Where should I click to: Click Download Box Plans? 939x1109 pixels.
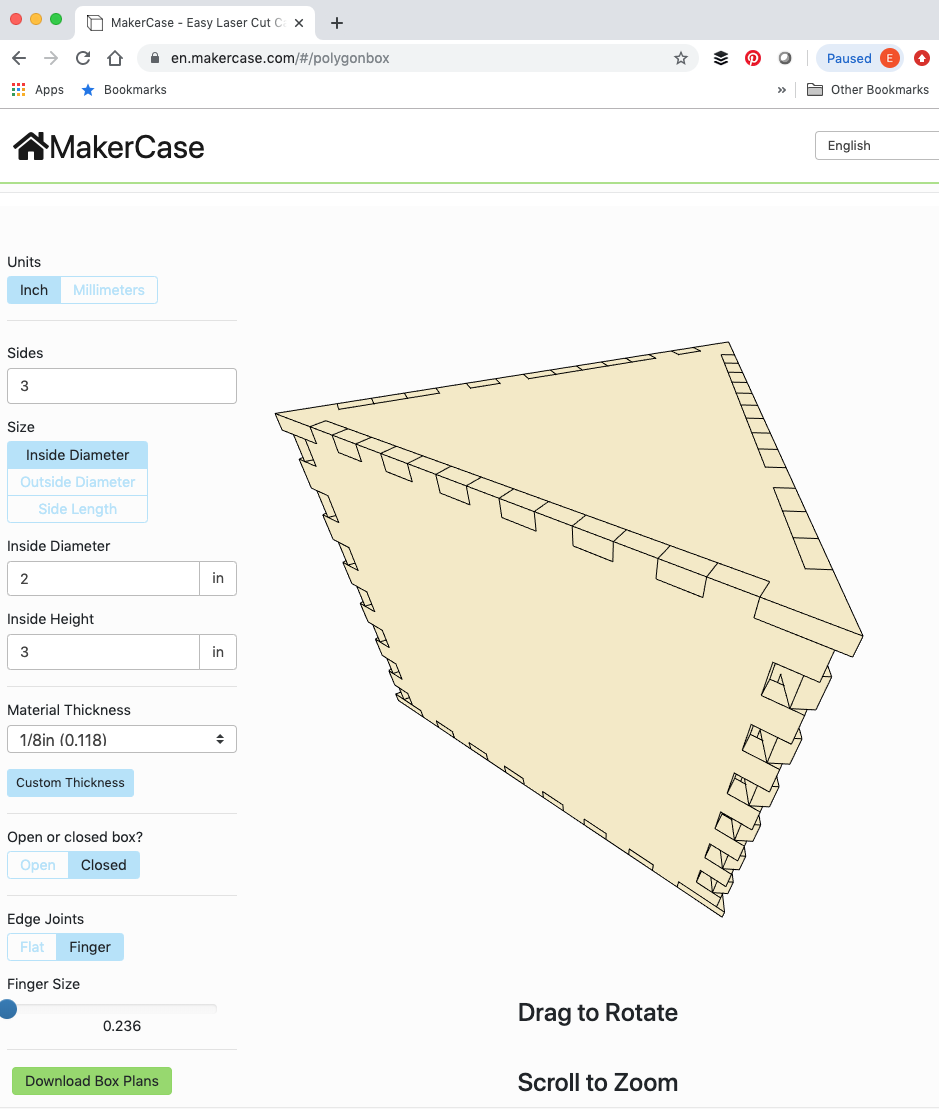(x=91, y=1080)
